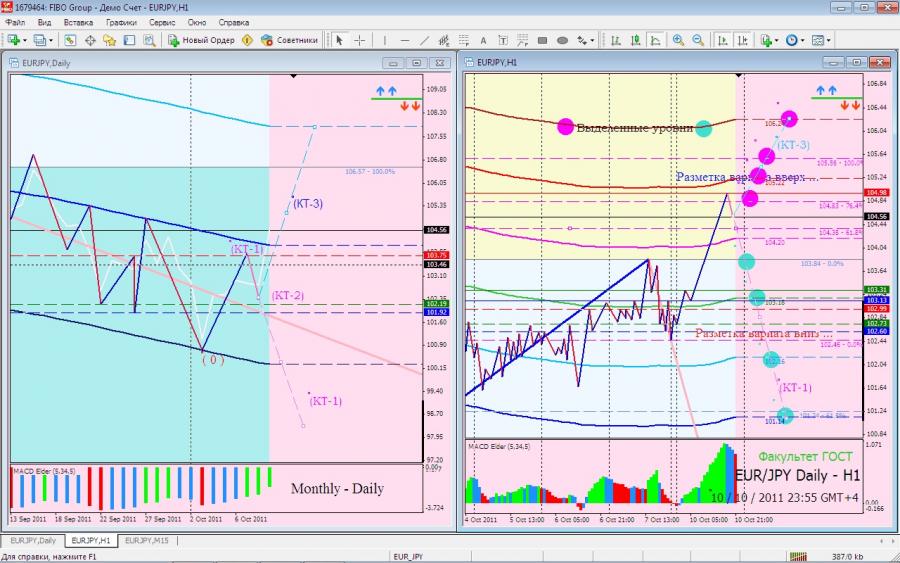Expand the New Chart dropdown arrow
Viewport: 900px width, 563px height.
[x=25, y=41]
